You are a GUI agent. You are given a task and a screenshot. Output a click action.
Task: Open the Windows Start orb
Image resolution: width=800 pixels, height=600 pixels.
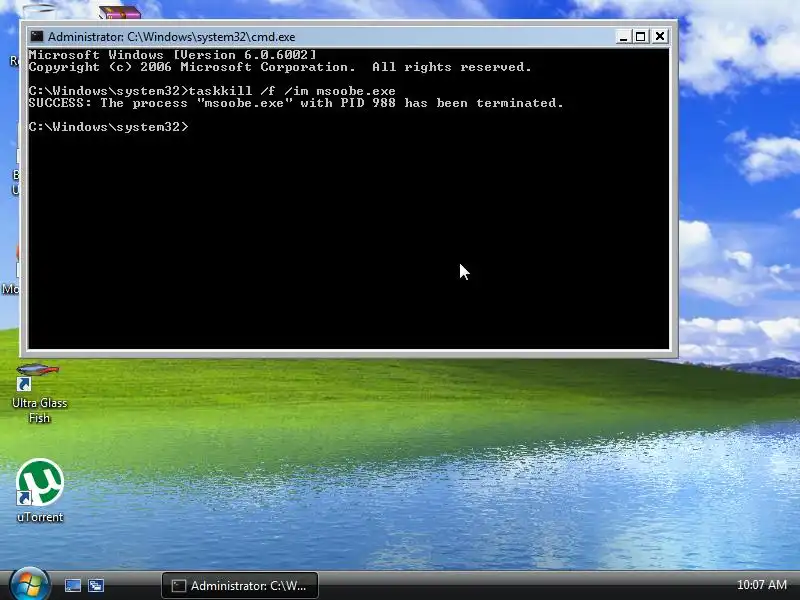pyautogui.click(x=29, y=585)
